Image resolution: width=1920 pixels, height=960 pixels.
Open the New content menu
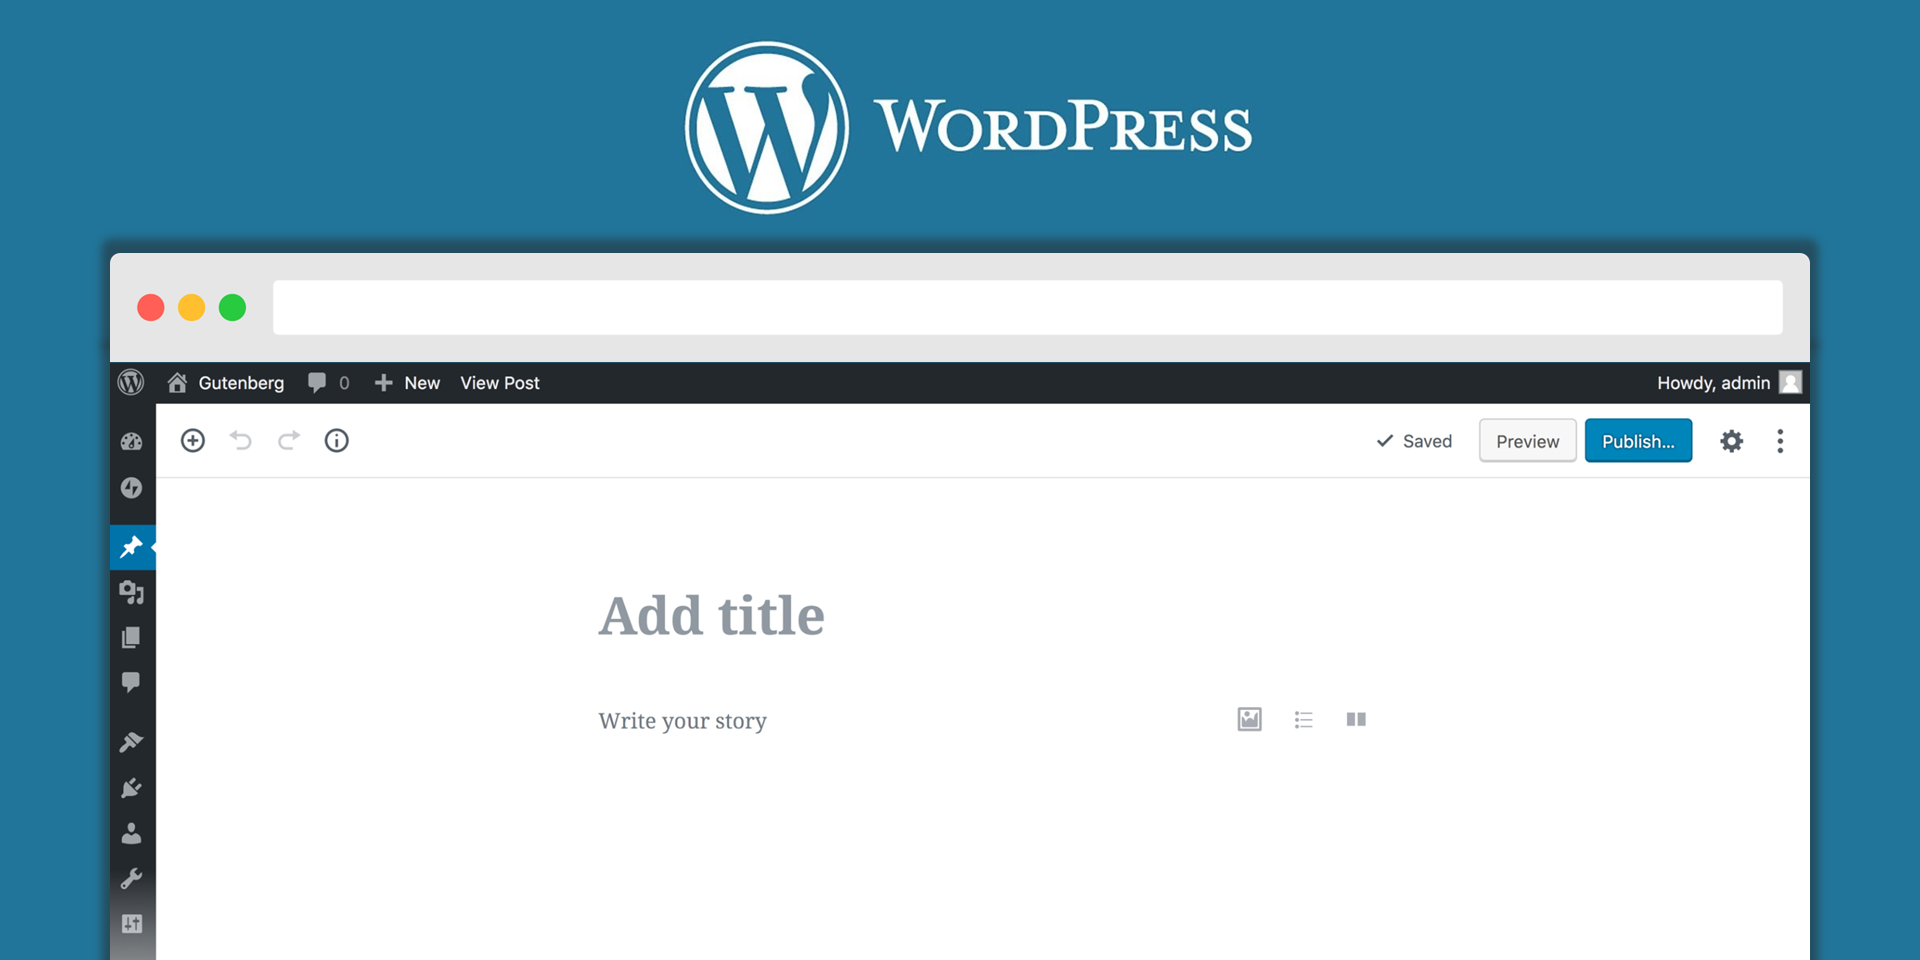pos(408,383)
